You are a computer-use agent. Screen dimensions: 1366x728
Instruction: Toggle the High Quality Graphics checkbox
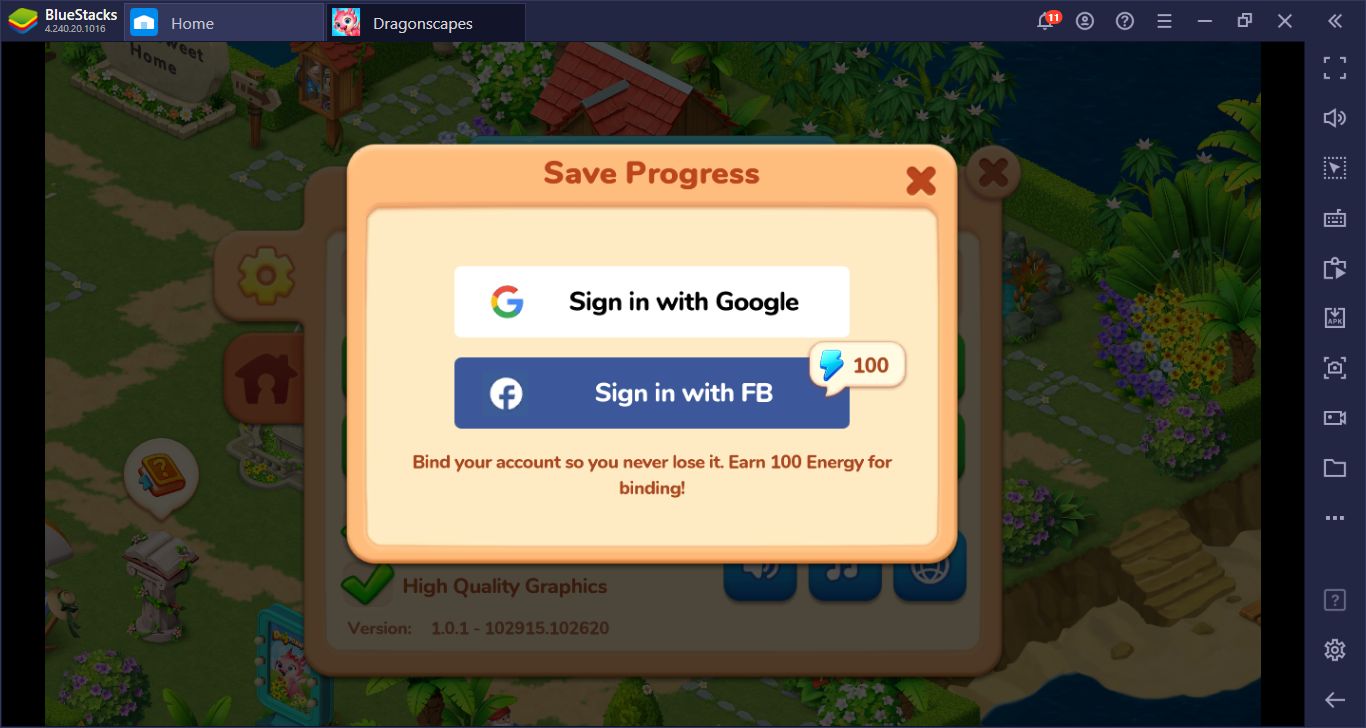pyautogui.click(x=367, y=584)
